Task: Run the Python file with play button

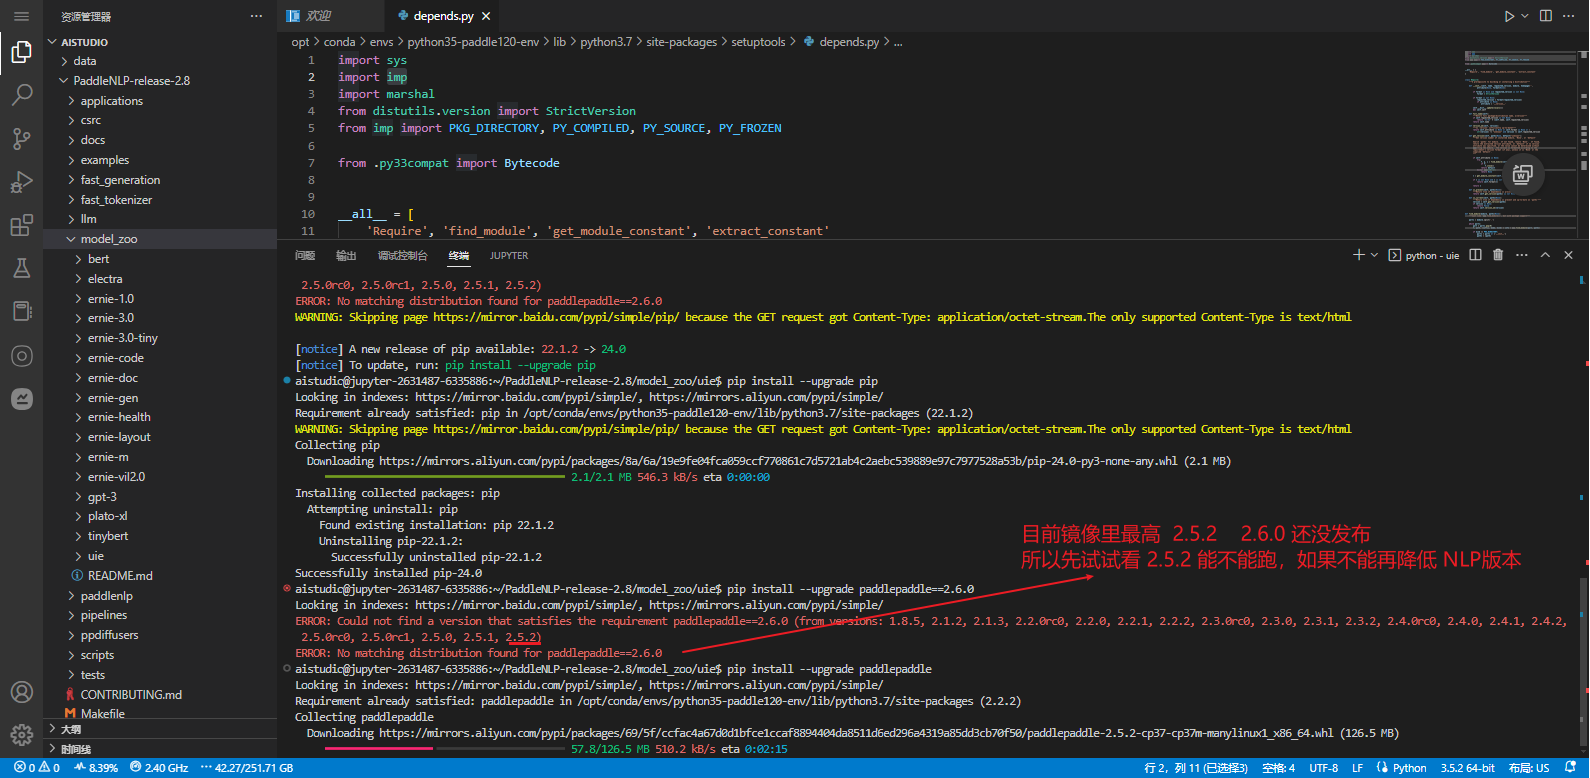Action: (x=1509, y=16)
